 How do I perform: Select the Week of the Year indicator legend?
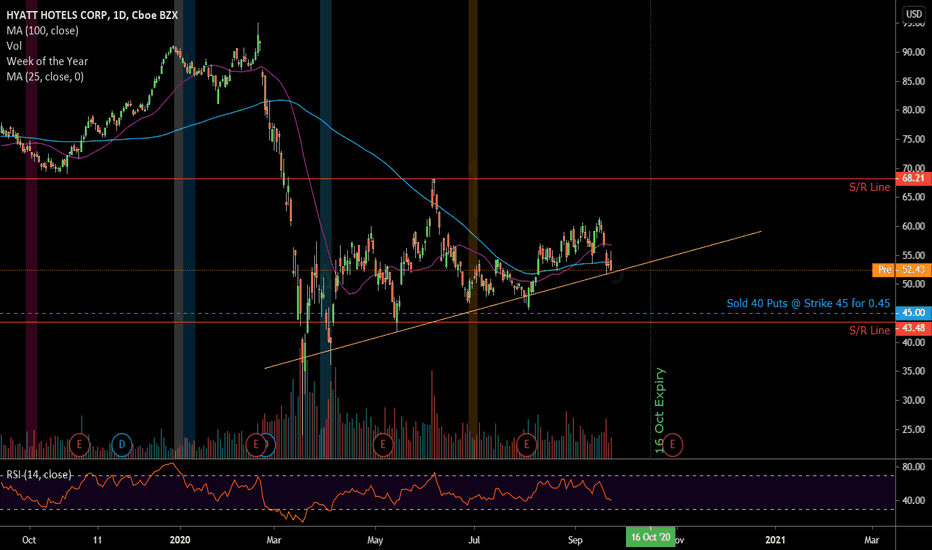[47, 61]
